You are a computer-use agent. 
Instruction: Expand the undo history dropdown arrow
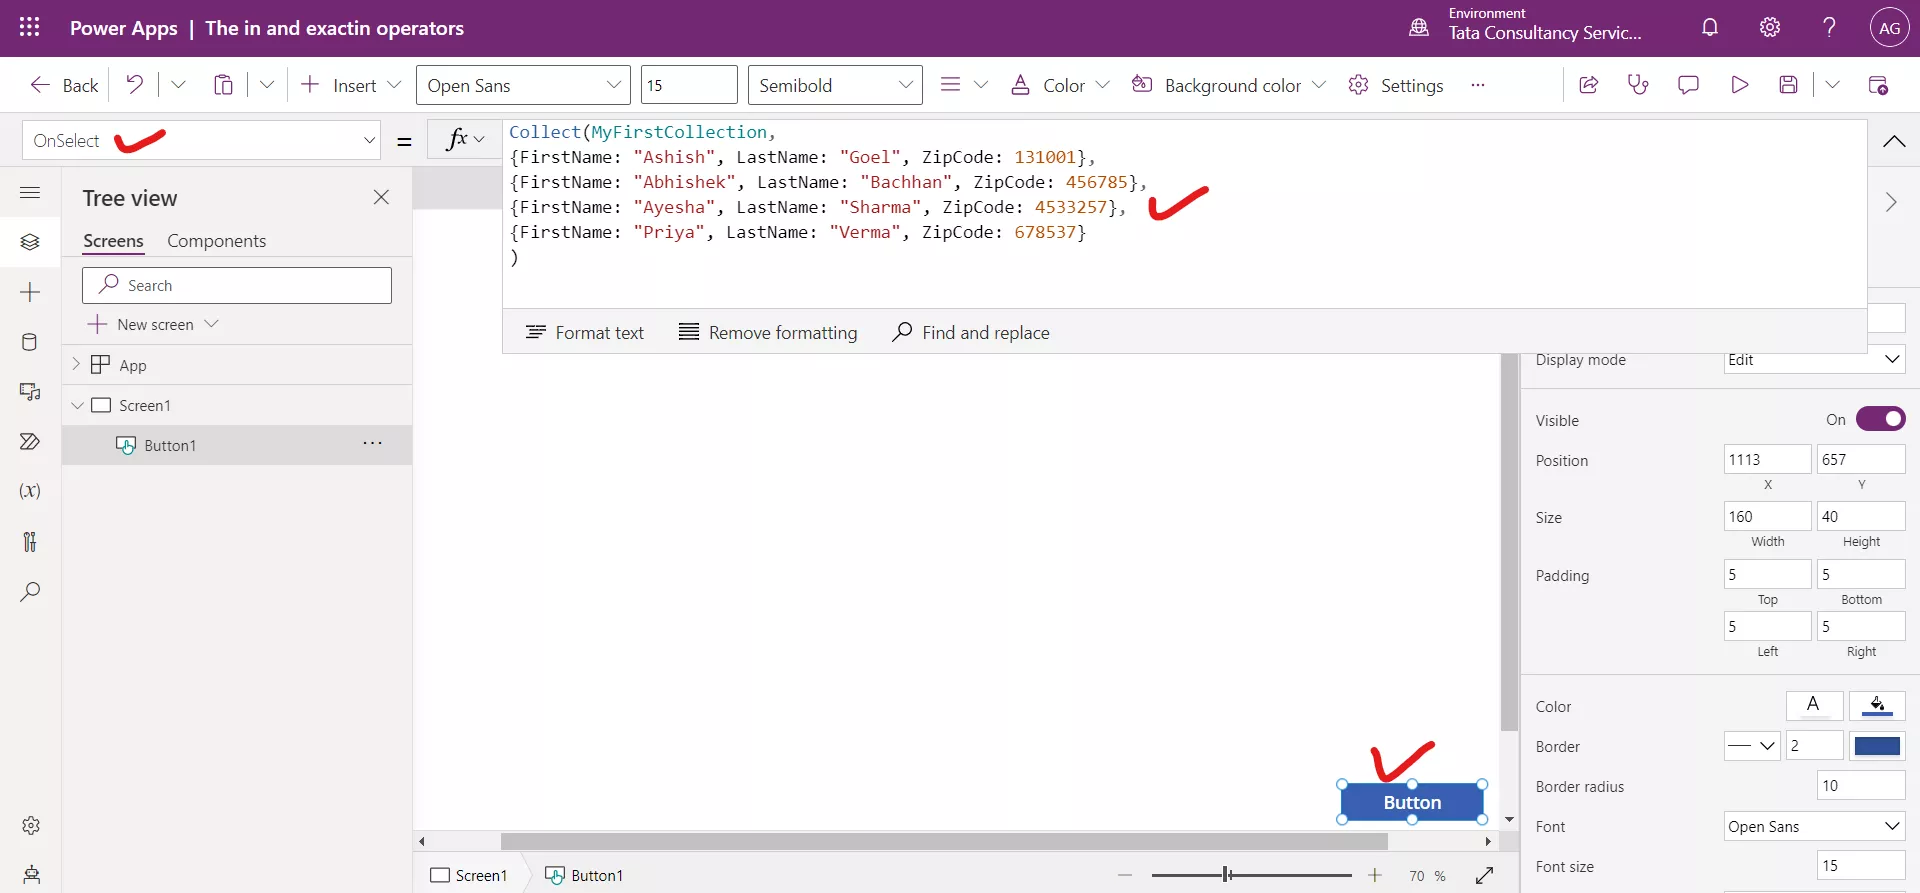click(178, 85)
